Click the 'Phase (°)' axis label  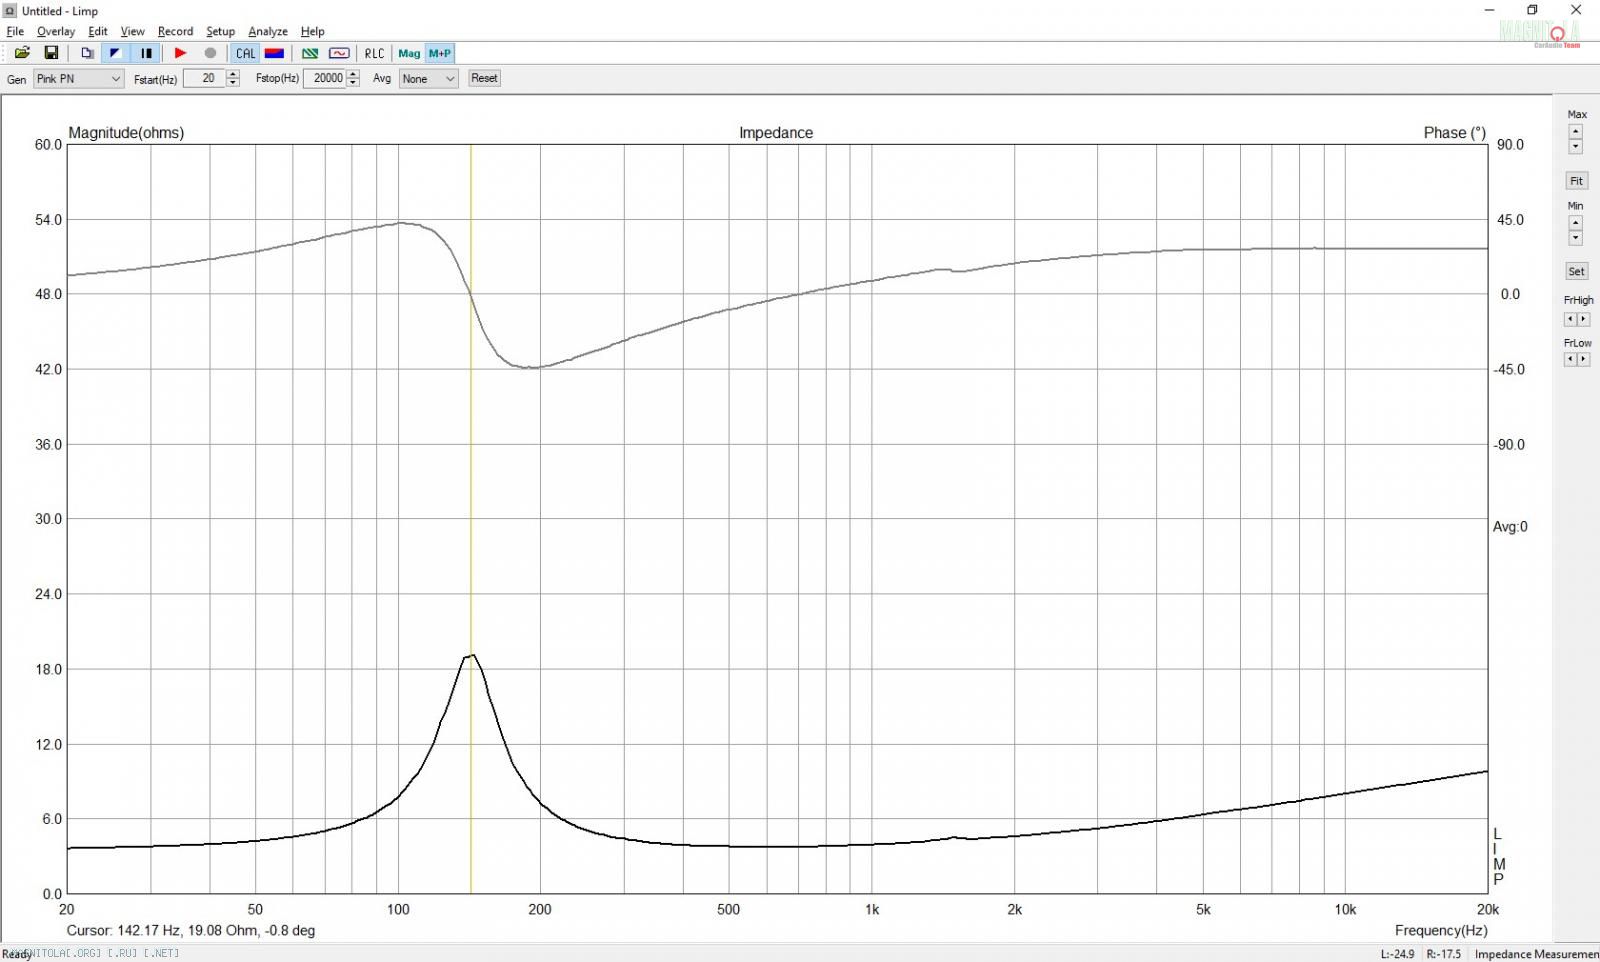[1455, 133]
